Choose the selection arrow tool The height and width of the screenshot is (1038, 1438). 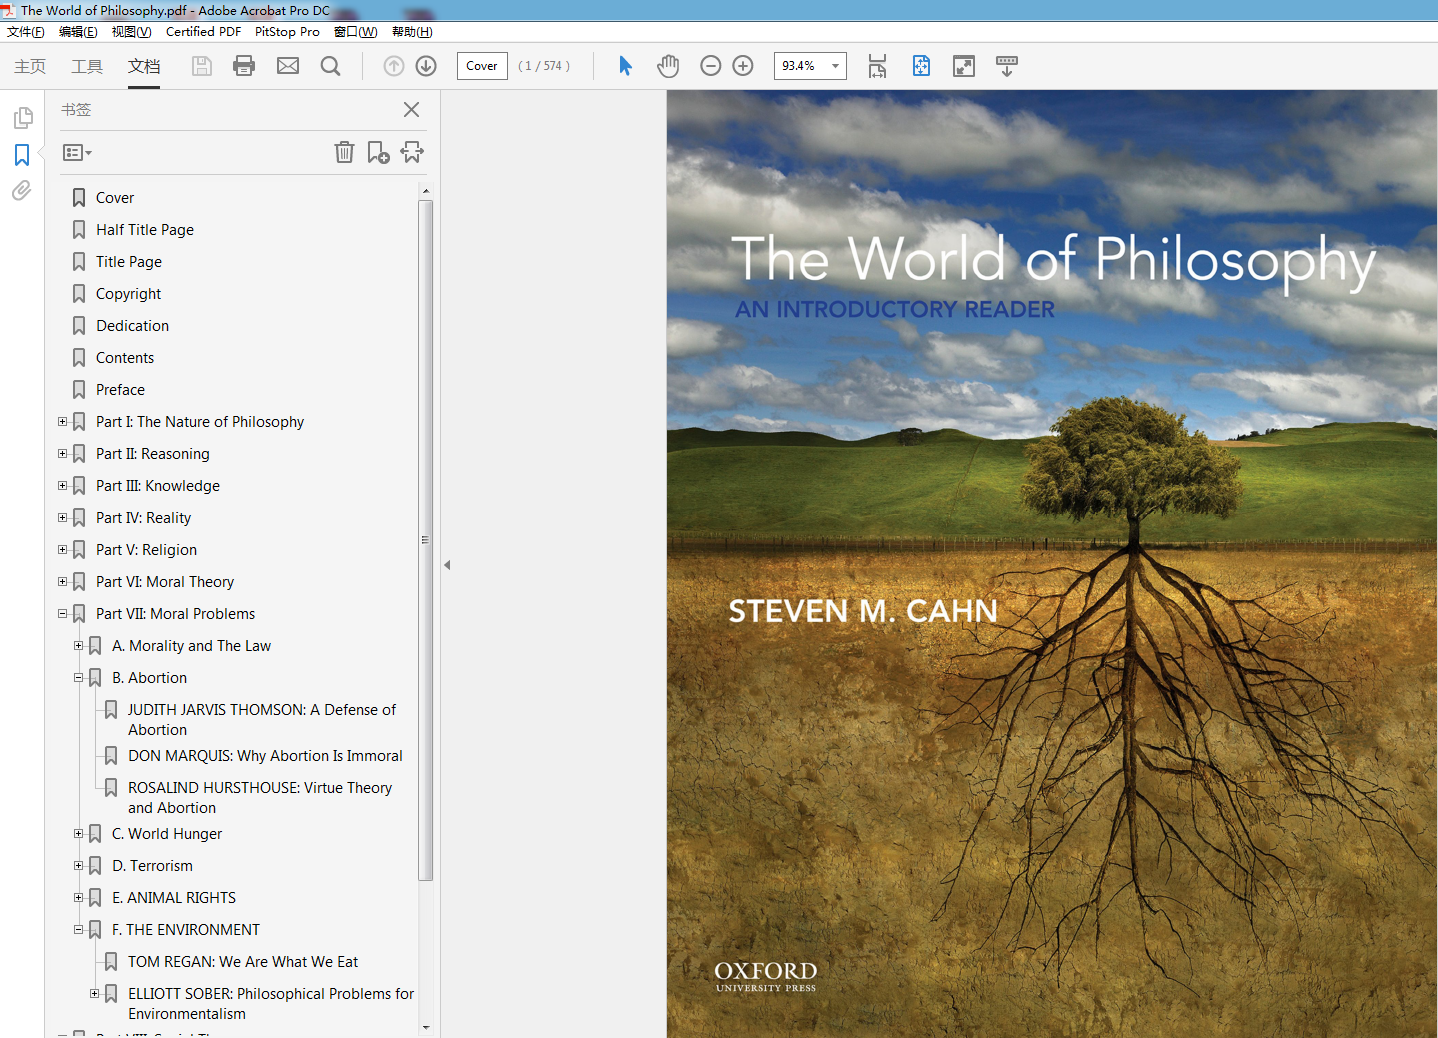coord(625,66)
